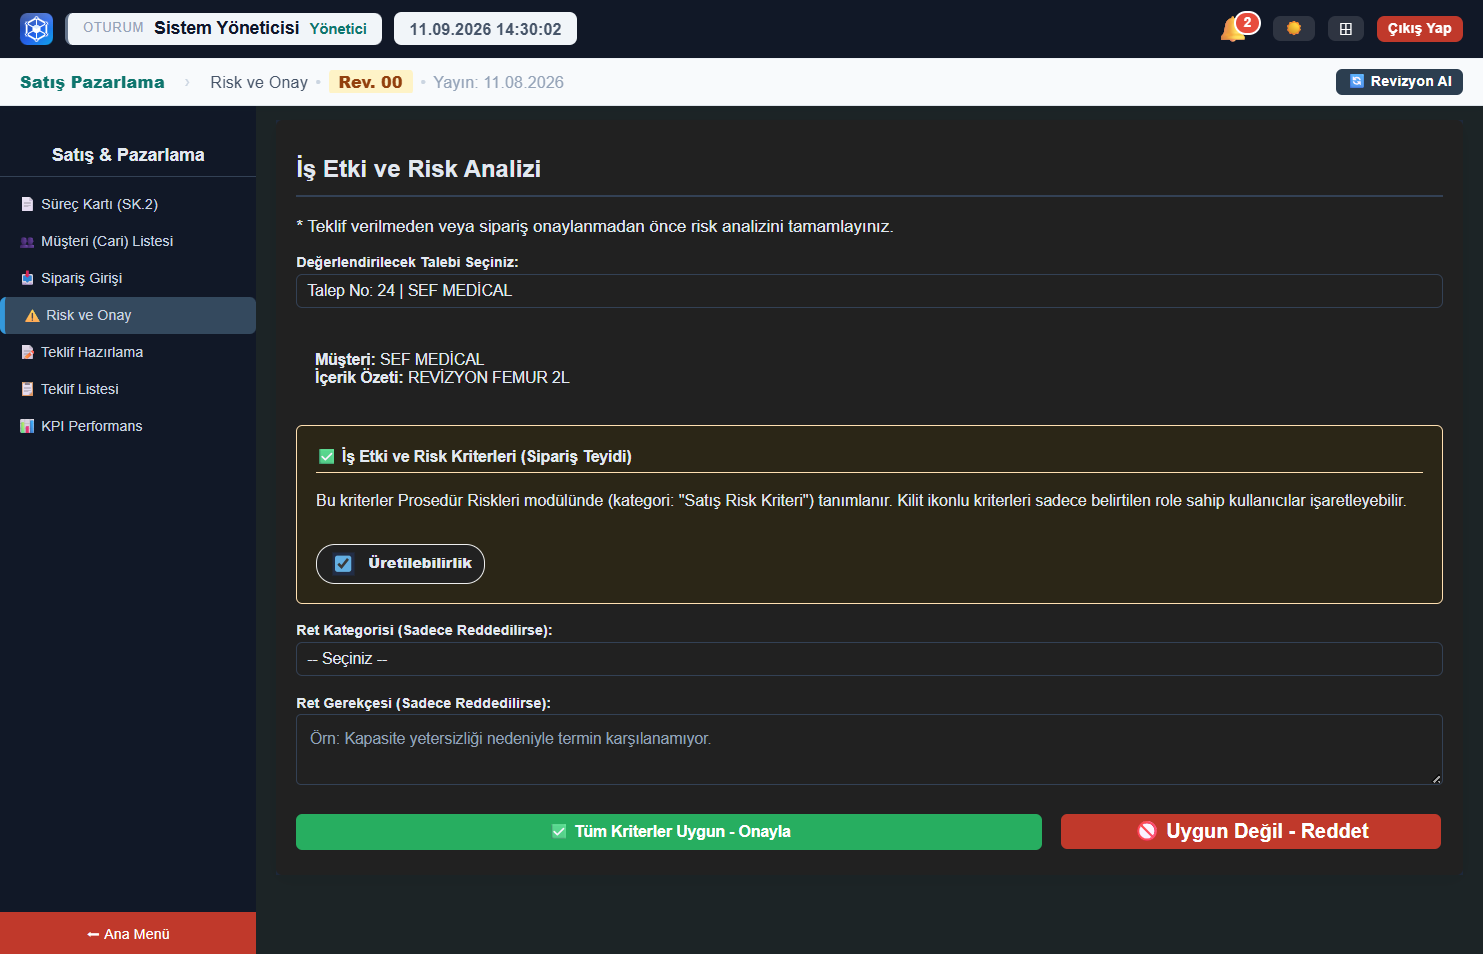This screenshot has height=954, width=1483.
Task: Click the Rev. 00 revision badge
Action: tap(370, 82)
